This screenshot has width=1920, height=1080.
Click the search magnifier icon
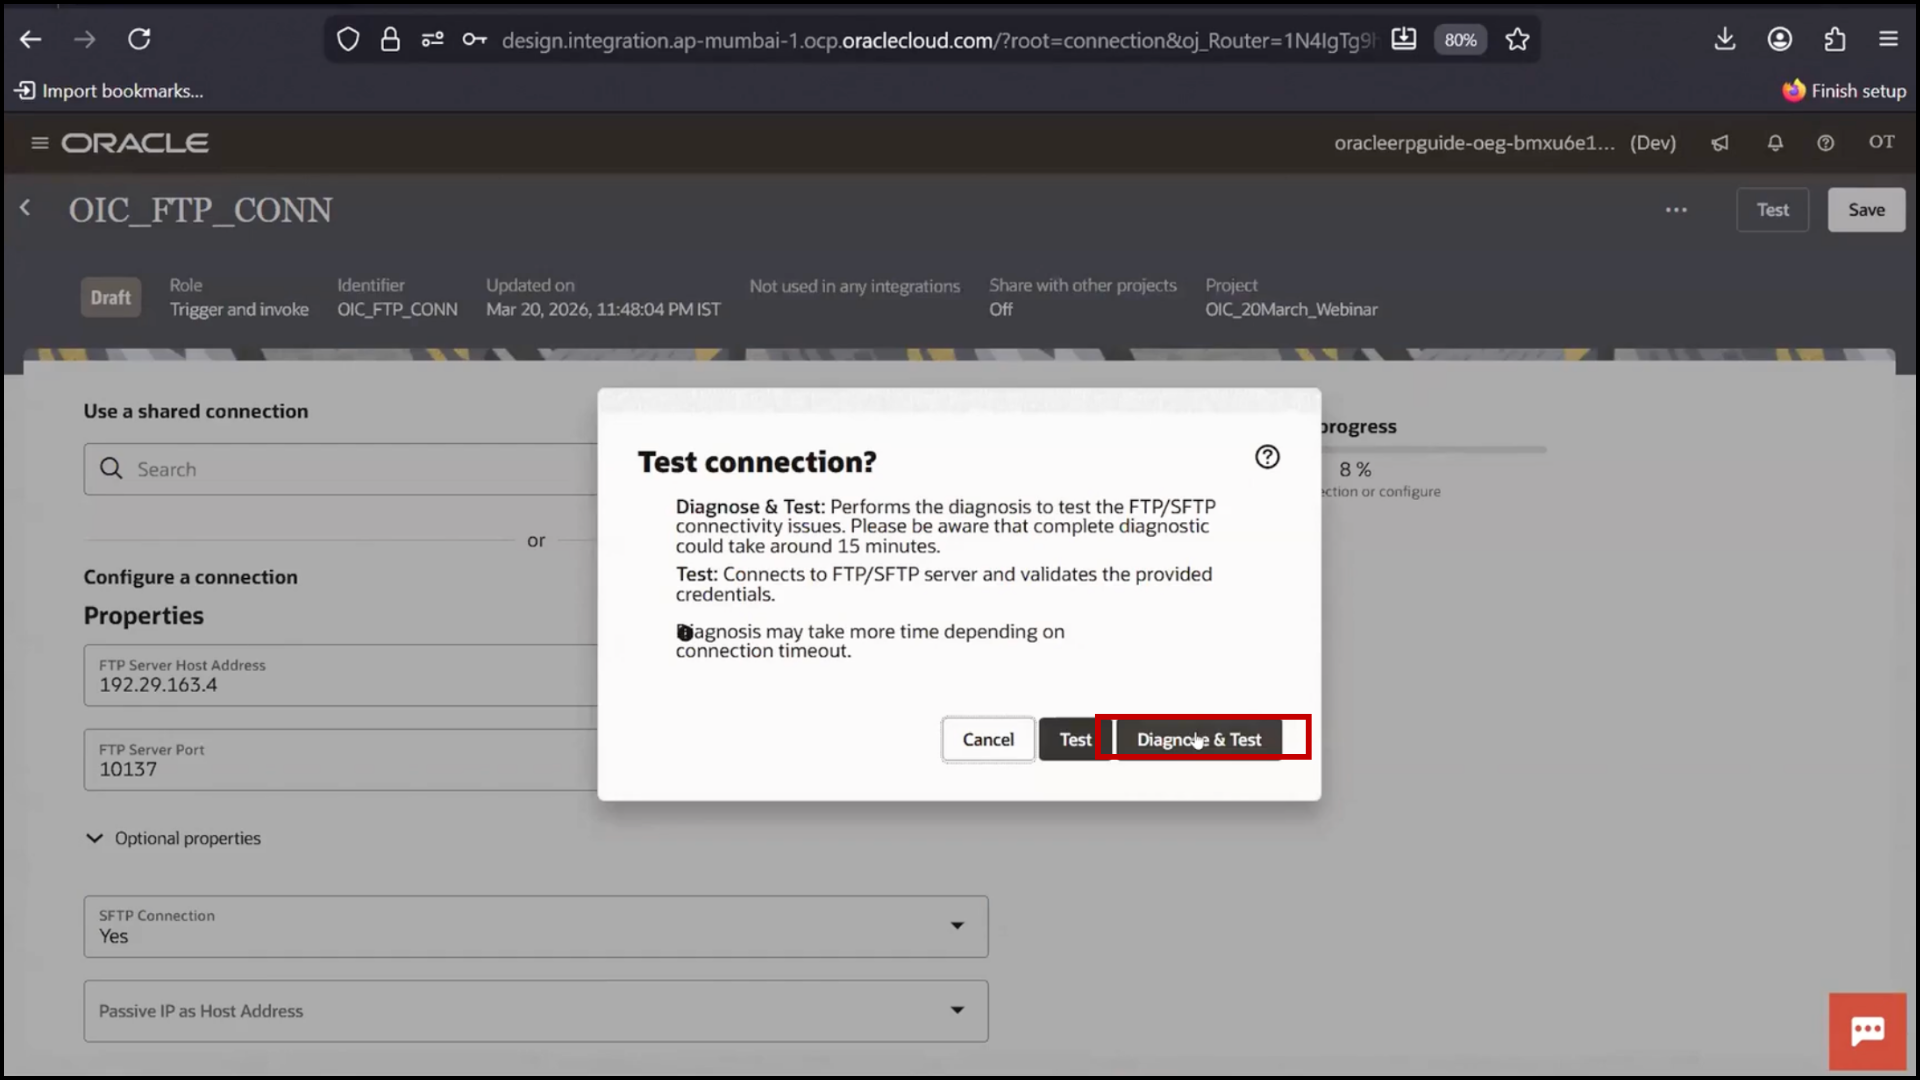click(x=111, y=469)
